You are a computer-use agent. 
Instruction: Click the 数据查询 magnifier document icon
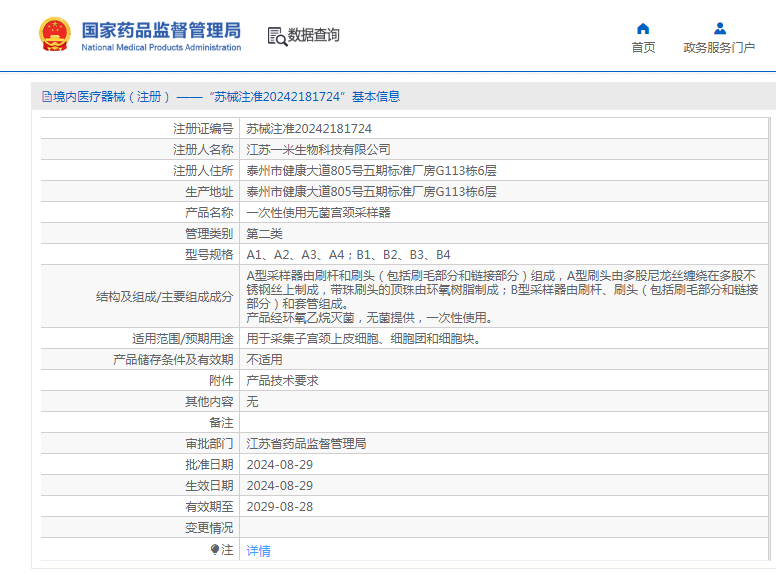coord(277,36)
